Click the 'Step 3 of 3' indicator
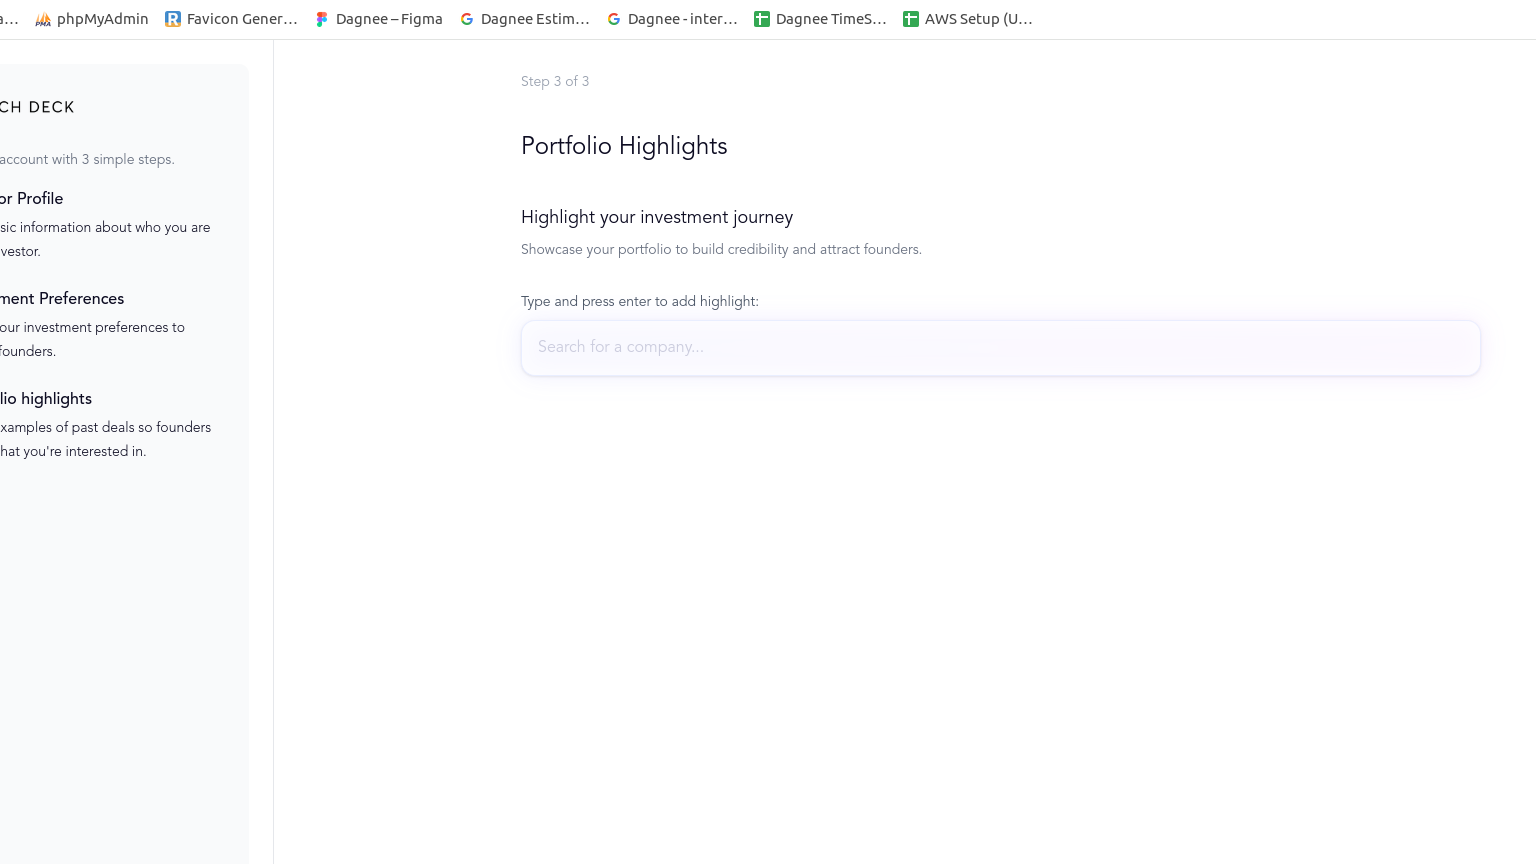This screenshot has height=864, width=1536. [555, 81]
